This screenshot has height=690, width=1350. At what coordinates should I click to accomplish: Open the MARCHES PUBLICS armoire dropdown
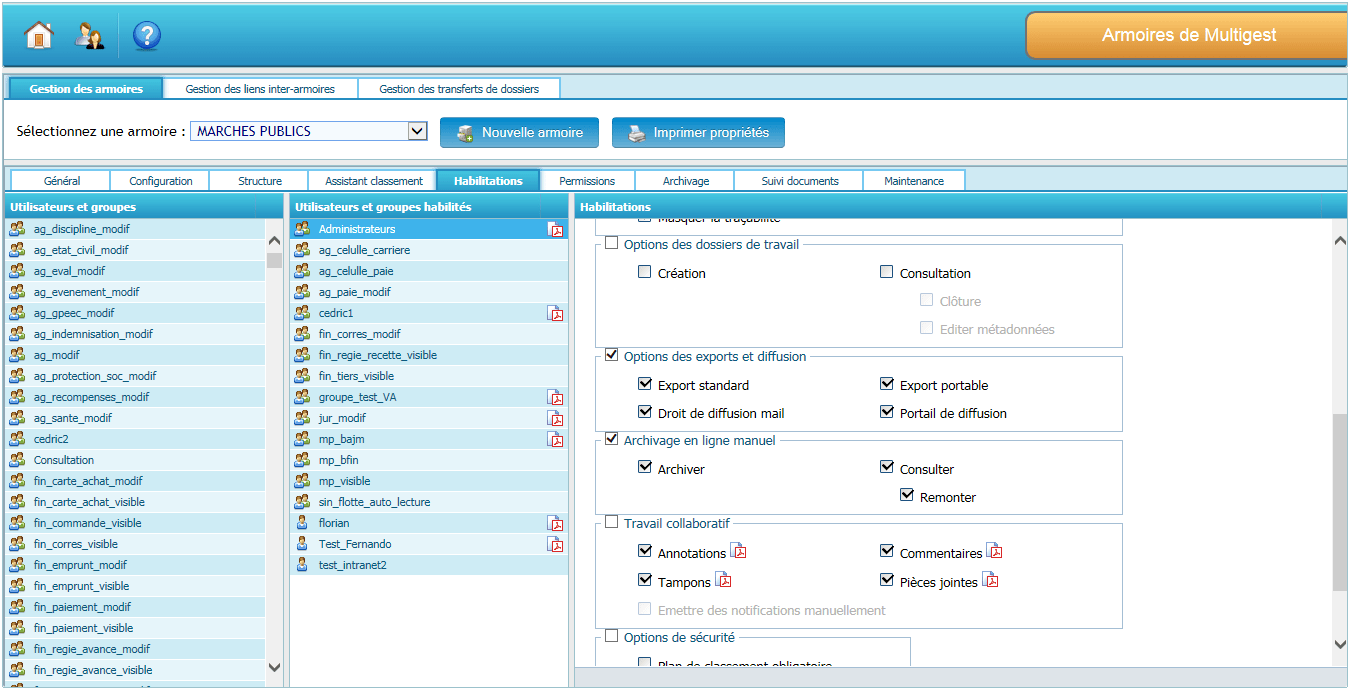click(418, 132)
